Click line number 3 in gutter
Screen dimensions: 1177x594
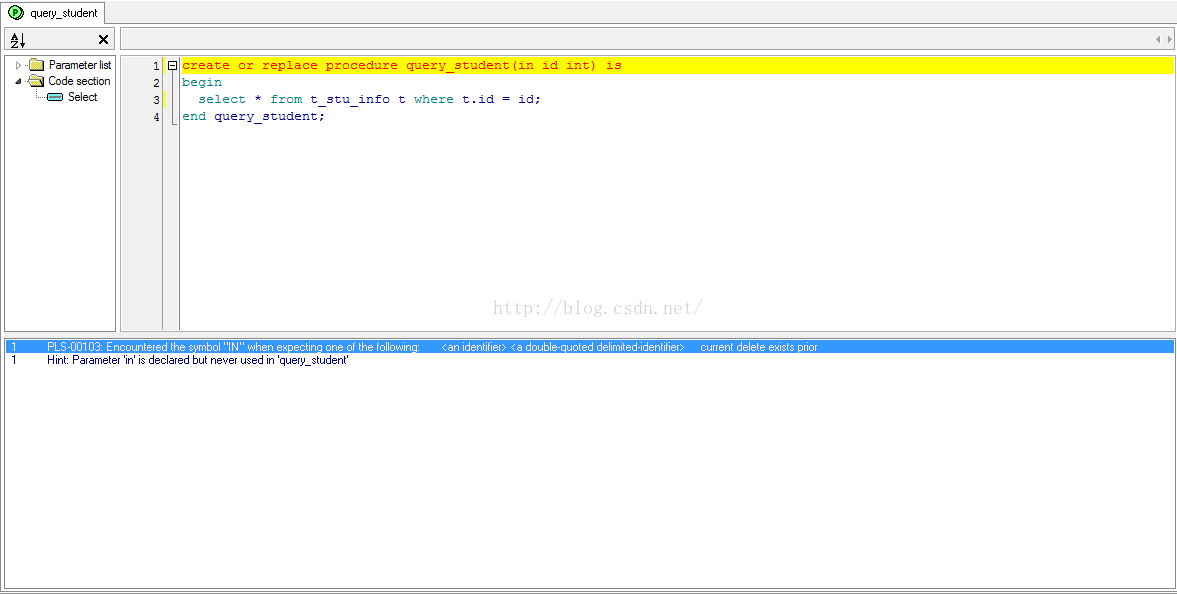tap(156, 100)
